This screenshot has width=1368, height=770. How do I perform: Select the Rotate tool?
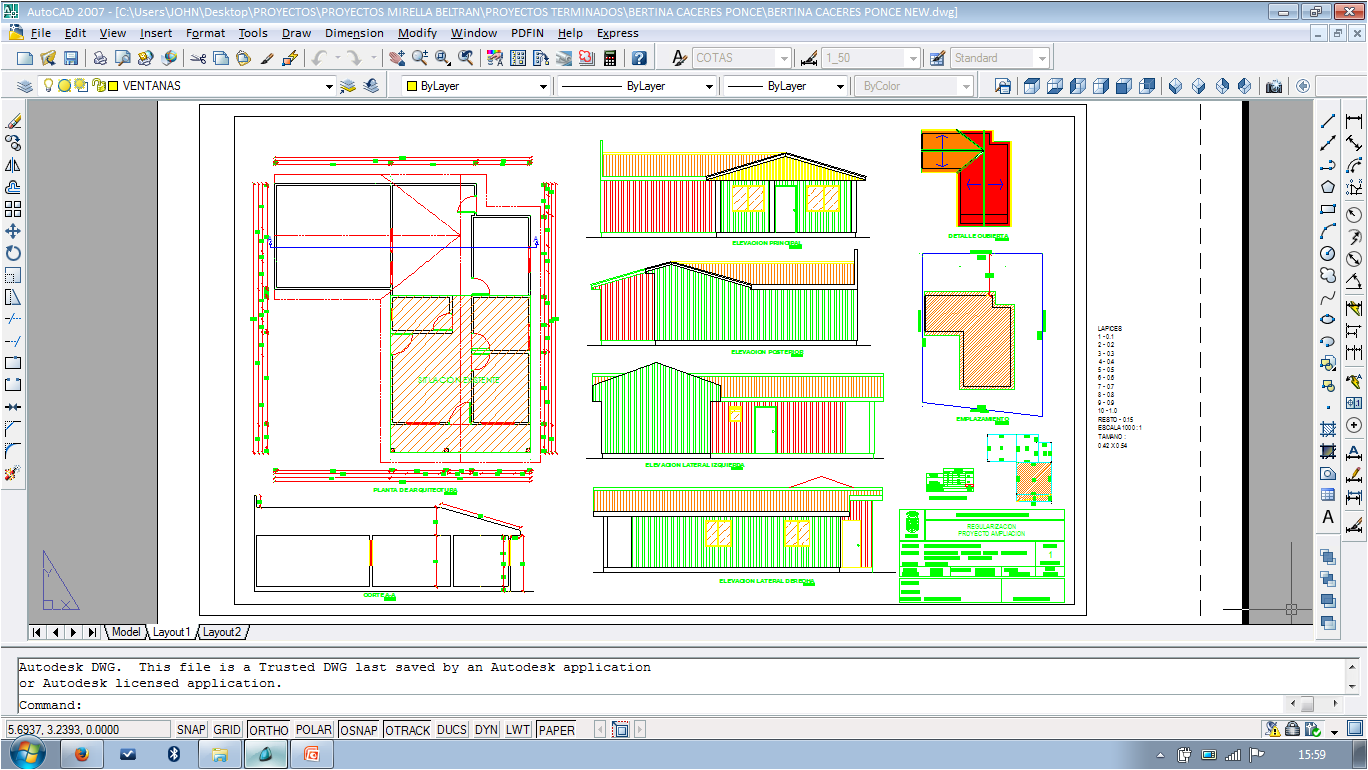[x=13, y=253]
